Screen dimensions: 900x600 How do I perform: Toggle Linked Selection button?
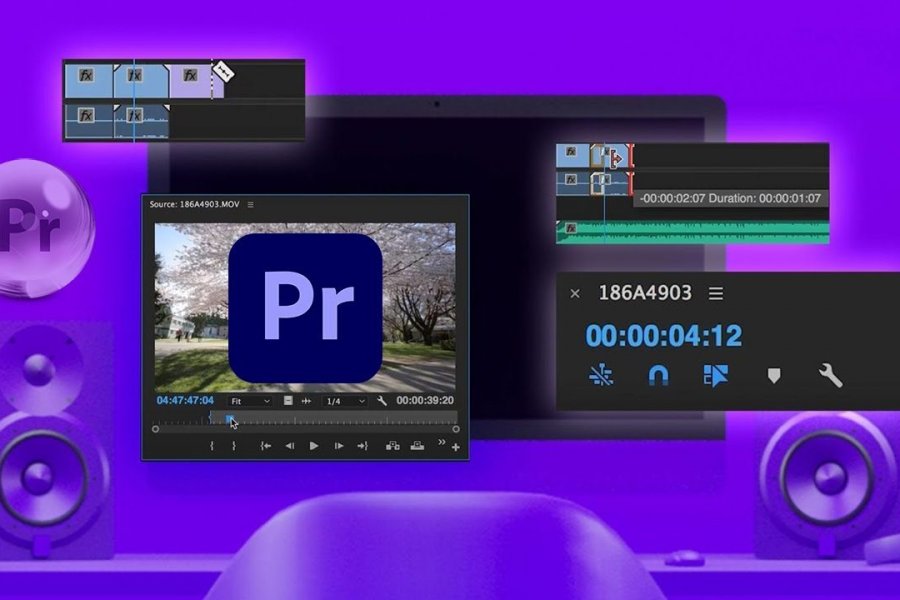tap(715, 376)
